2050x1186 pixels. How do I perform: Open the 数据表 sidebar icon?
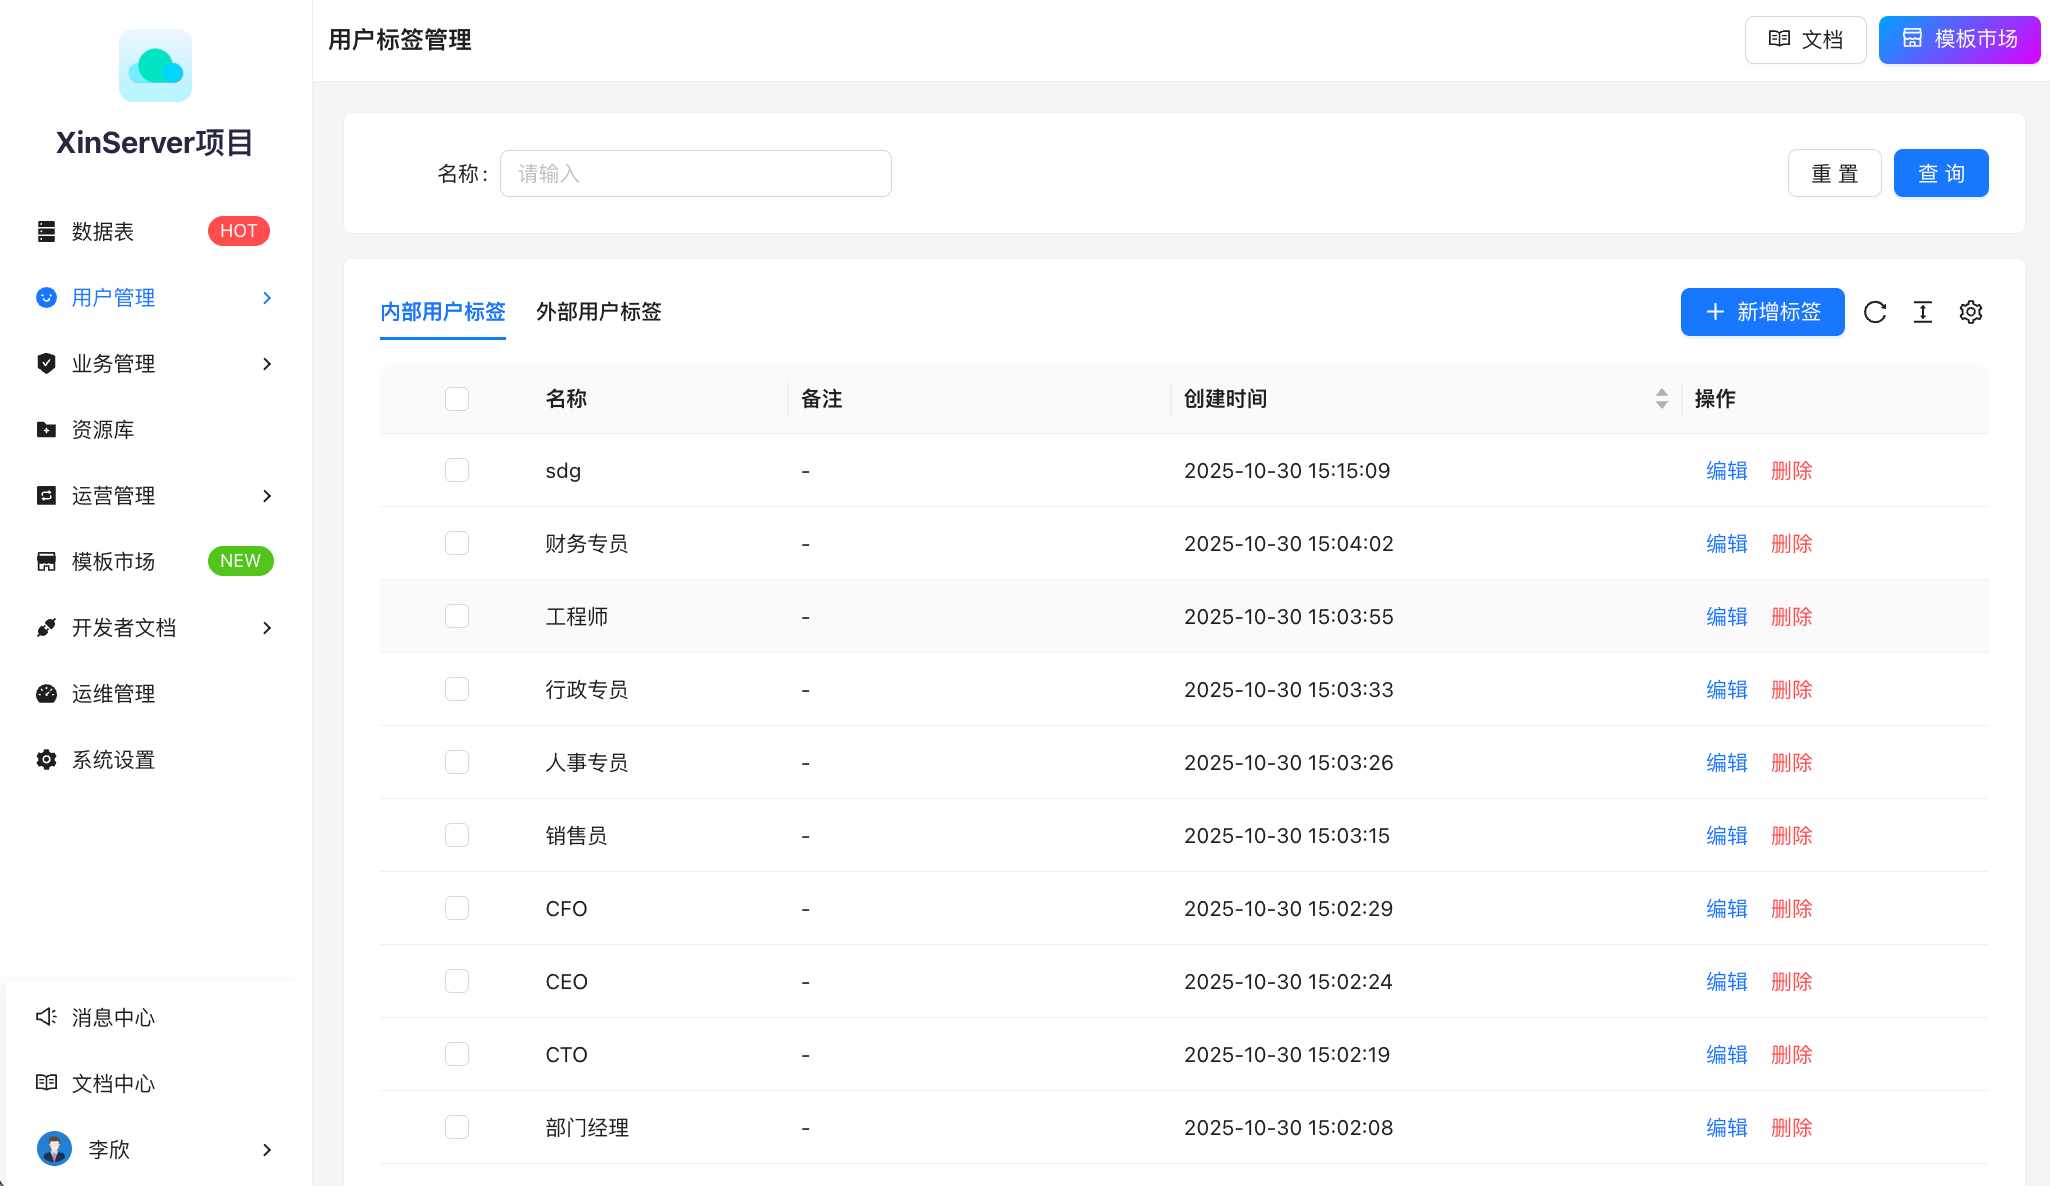pyautogui.click(x=46, y=231)
